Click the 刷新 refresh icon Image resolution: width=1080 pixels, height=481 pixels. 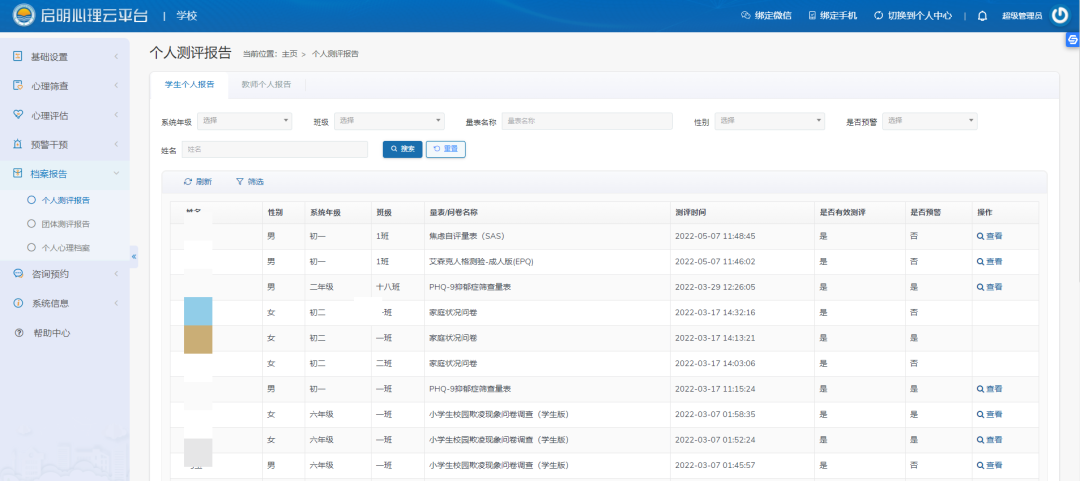pos(187,182)
